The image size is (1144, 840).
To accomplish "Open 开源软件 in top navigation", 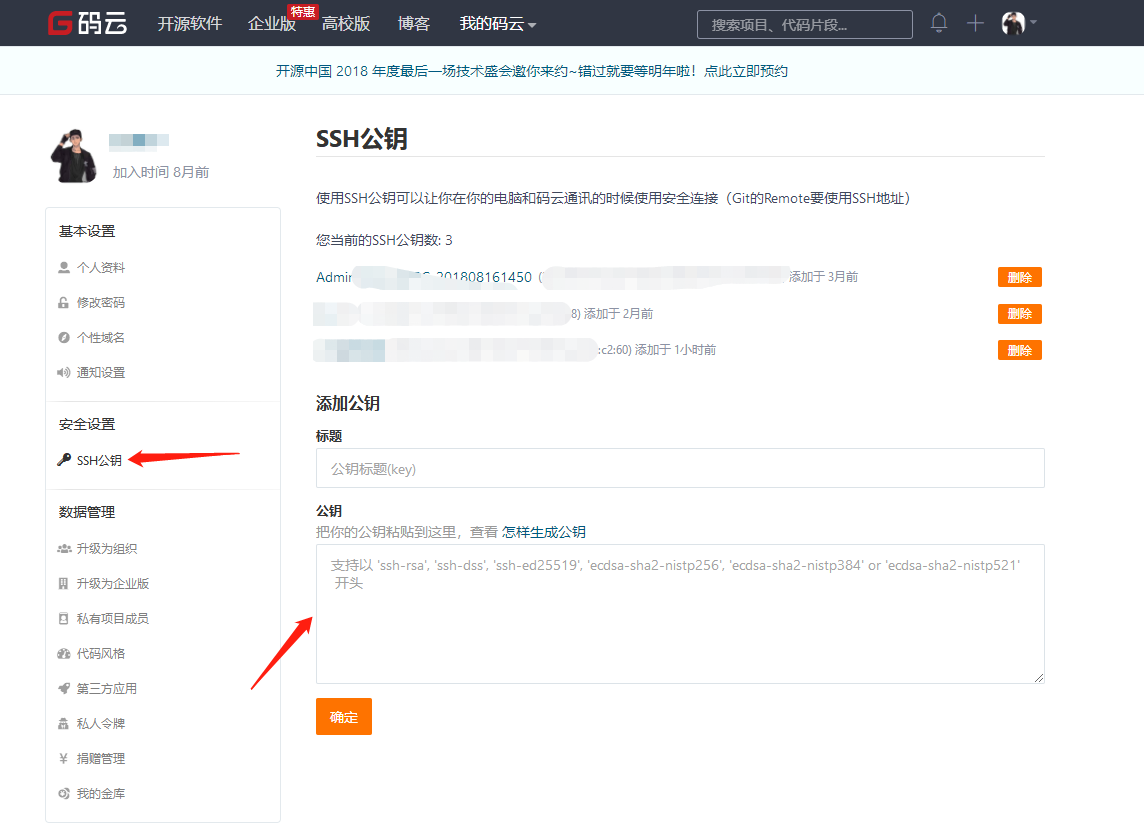I will pyautogui.click(x=189, y=24).
